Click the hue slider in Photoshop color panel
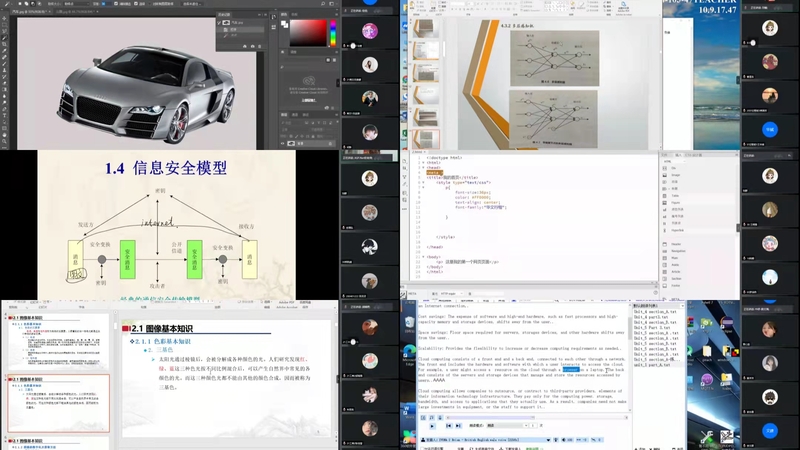Image resolution: width=800 pixels, height=450 pixels. point(333,32)
